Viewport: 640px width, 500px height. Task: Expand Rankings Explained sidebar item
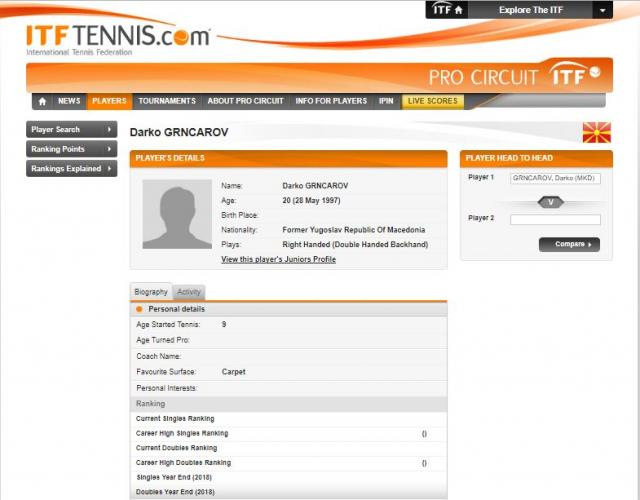[71, 169]
